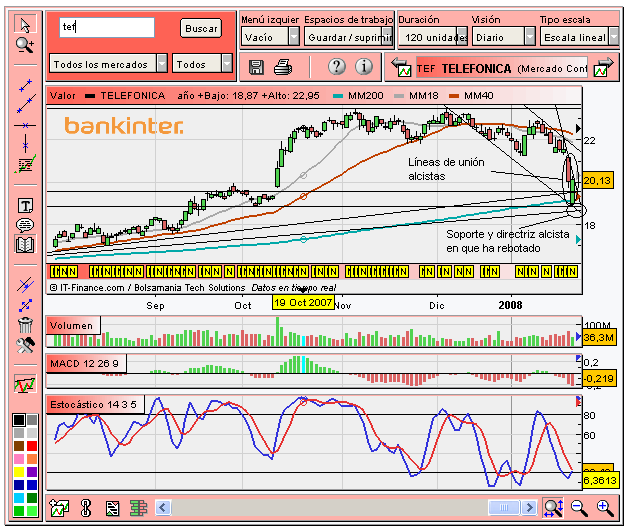Screen dimensions: 629x531
Task: Open the 'Todos' dropdown
Action: [x=202, y=64]
